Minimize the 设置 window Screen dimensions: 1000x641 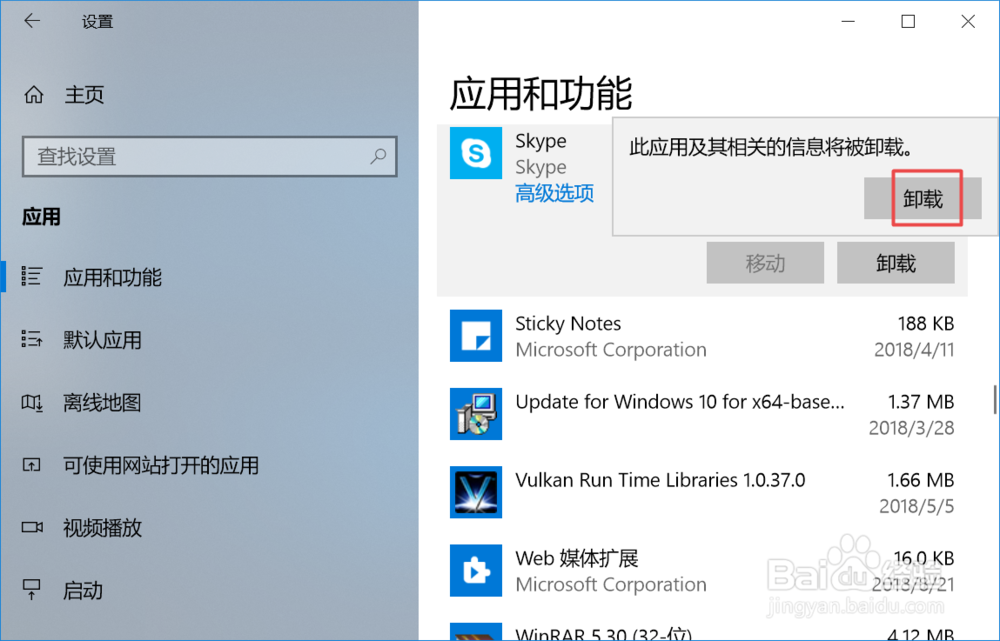pyautogui.click(x=848, y=22)
